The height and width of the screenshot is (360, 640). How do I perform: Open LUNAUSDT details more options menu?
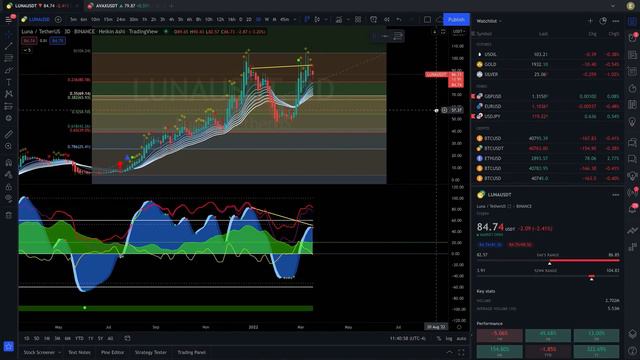[x=616, y=195]
